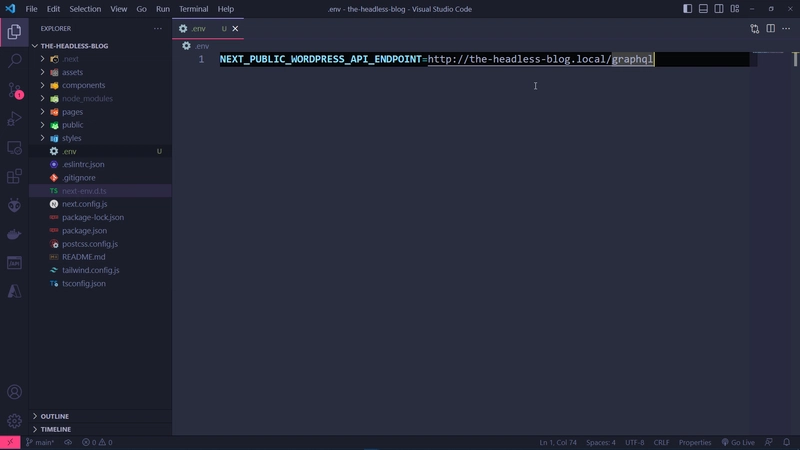The width and height of the screenshot is (800, 450).
Task: Open Explorer views and more actions menu
Action: point(158,29)
